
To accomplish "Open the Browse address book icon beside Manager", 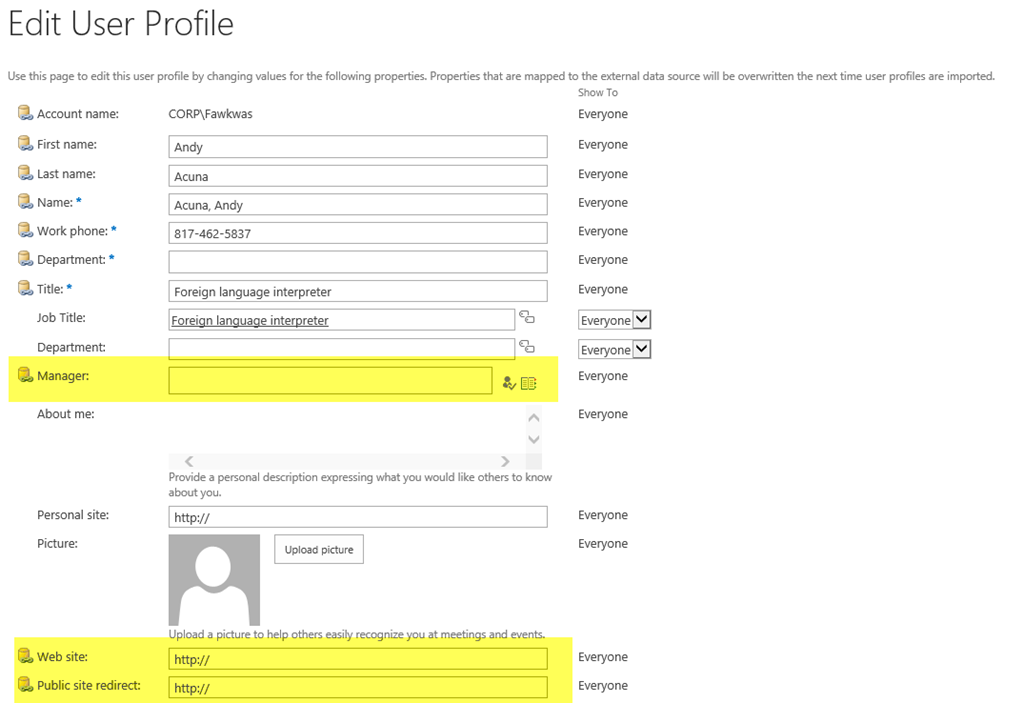I will click(529, 384).
